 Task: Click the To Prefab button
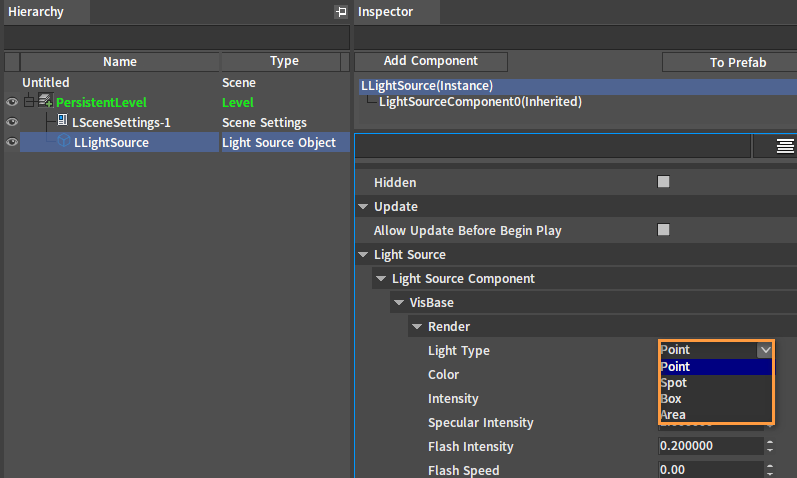[738, 62]
